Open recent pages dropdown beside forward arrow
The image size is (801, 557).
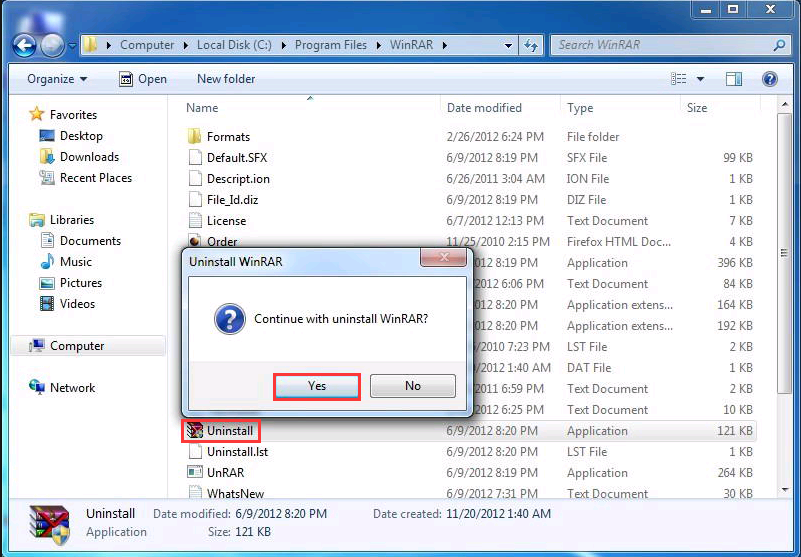(72, 46)
